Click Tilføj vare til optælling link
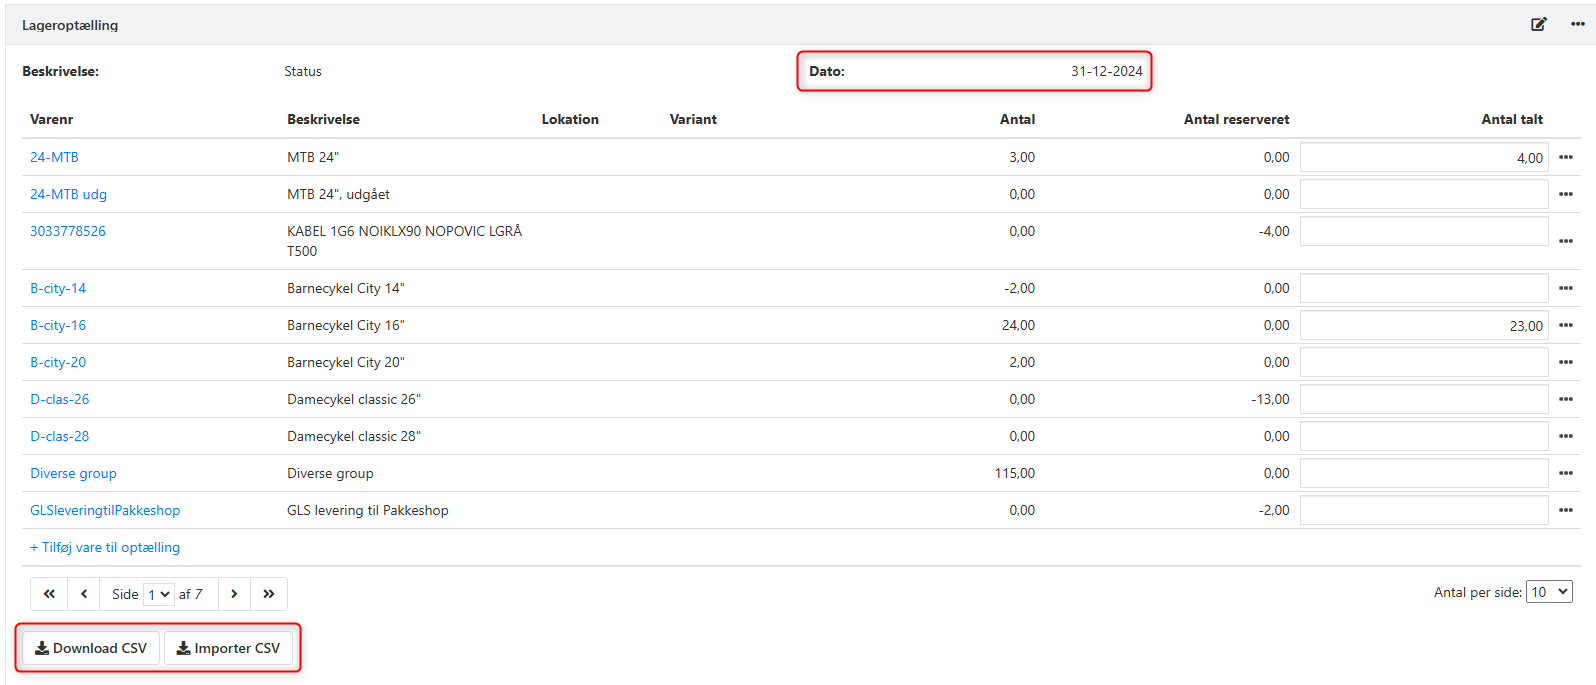Viewport: 1596px width, 685px height. point(105,547)
